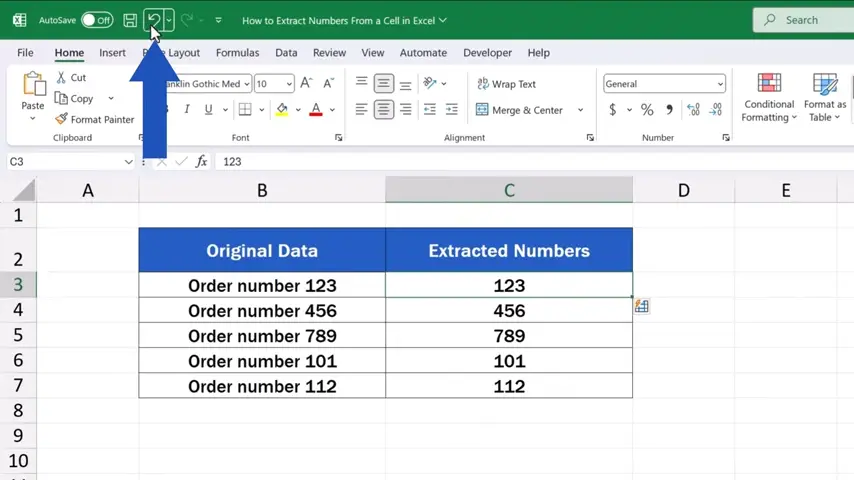Screen dimensions: 854x480
Task: Click the Save icon in title bar
Action: (130, 20)
